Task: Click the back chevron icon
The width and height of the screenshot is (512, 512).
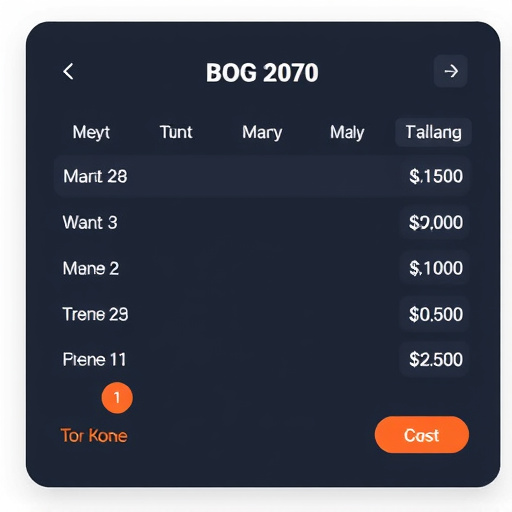Action: click(x=68, y=72)
